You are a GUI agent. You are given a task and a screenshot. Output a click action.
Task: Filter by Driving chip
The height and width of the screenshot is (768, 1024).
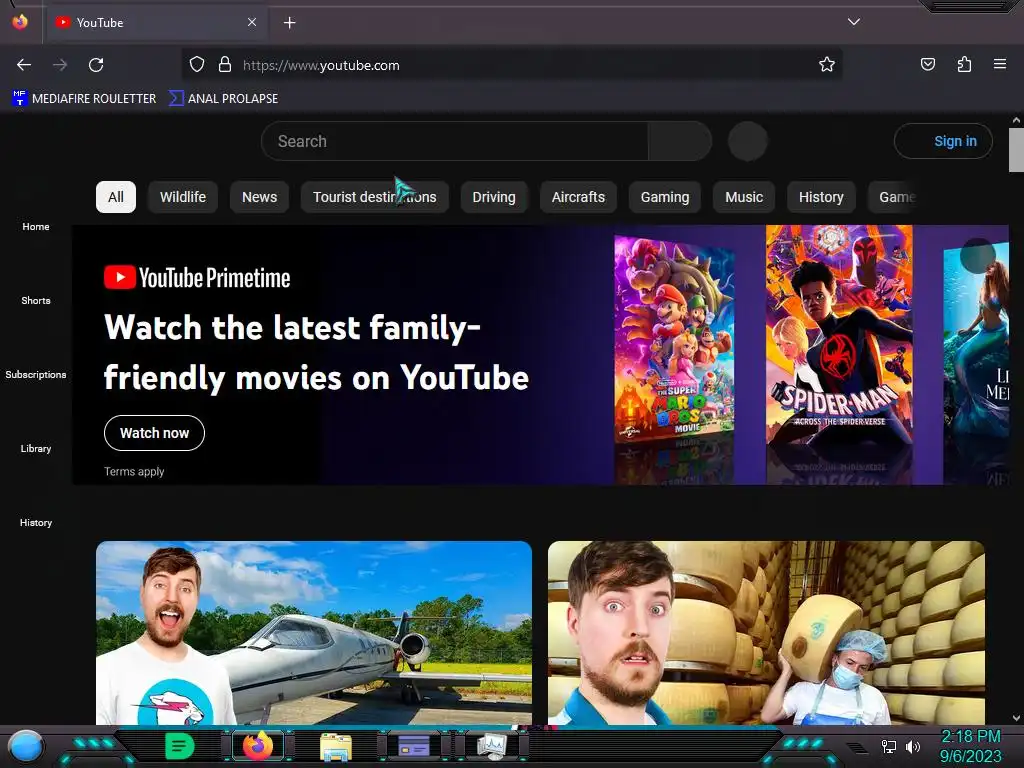(x=494, y=197)
